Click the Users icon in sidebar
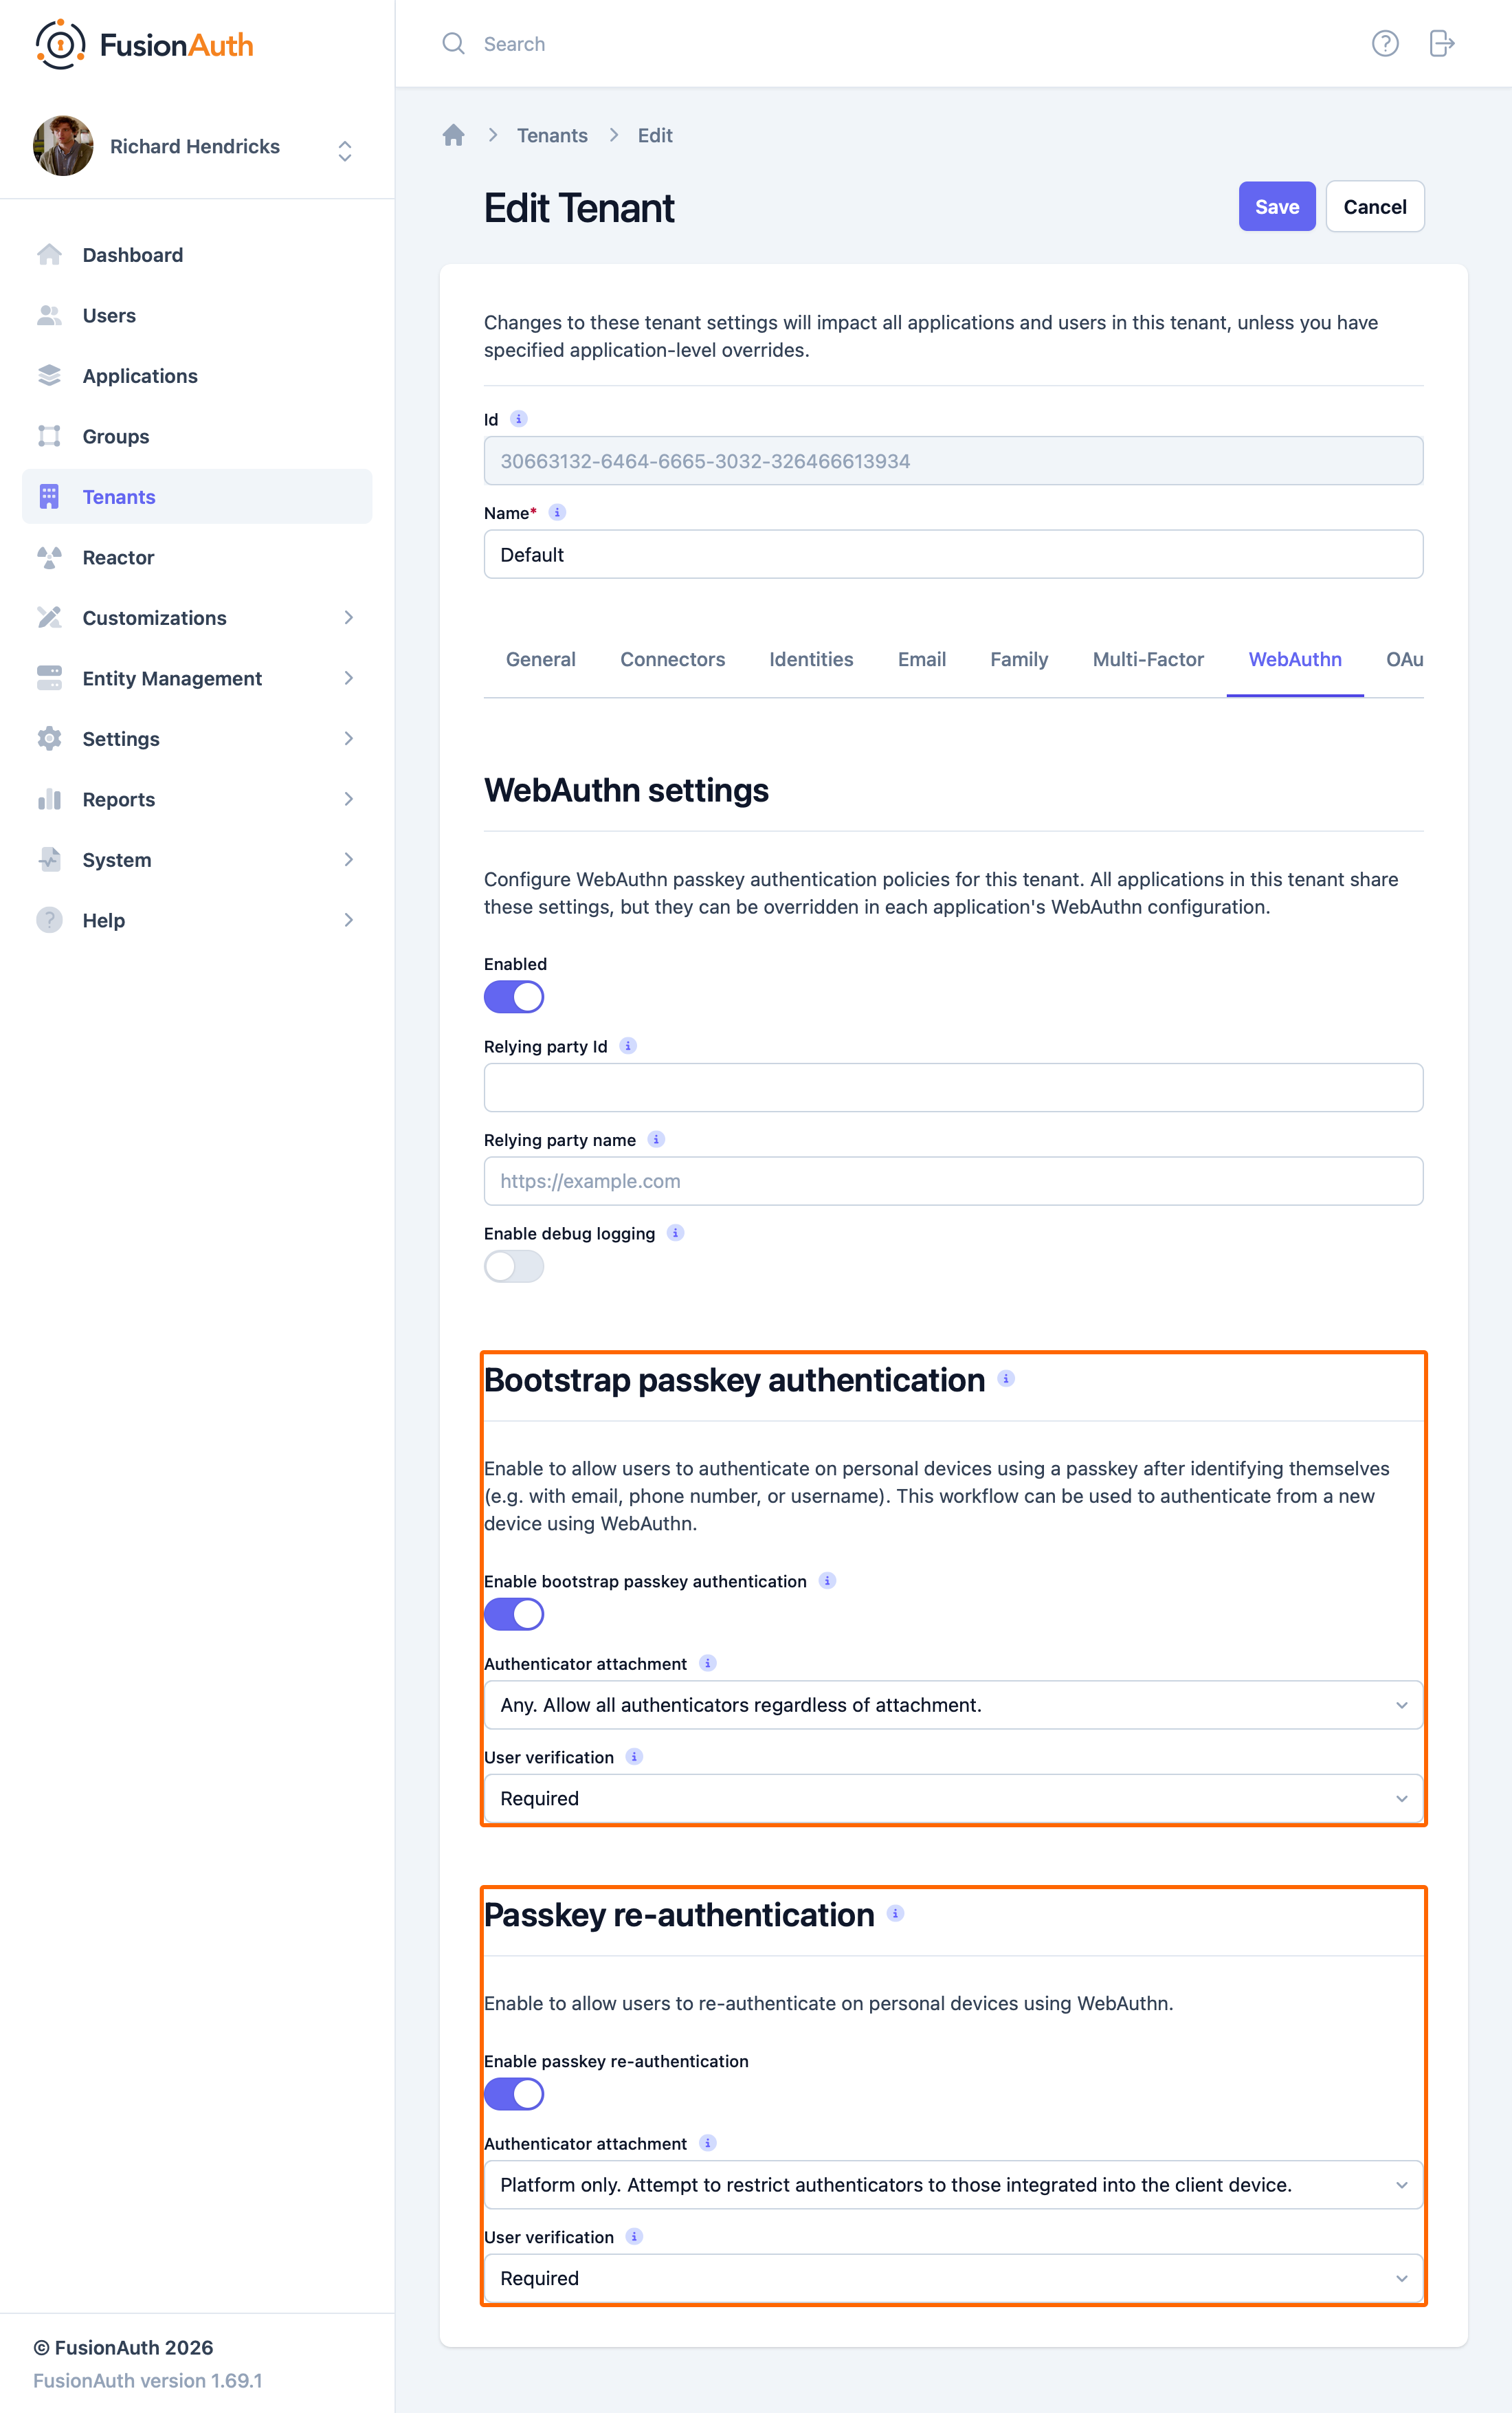The image size is (1512, 2413). click(x=49, y=315)
